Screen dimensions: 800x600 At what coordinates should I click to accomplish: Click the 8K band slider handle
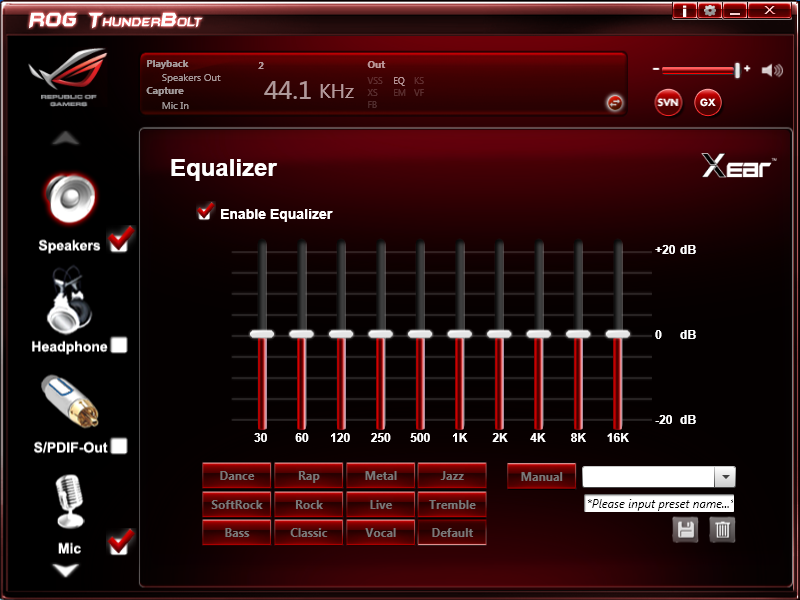[578, 334]
